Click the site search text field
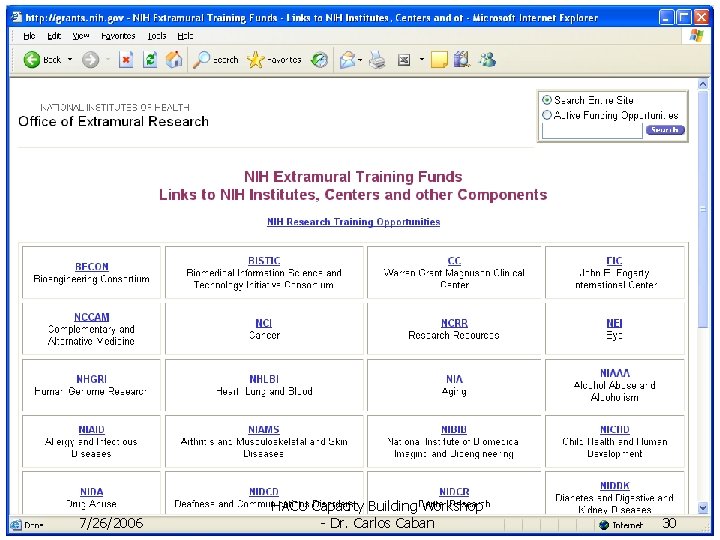 (x=592, y=131)
